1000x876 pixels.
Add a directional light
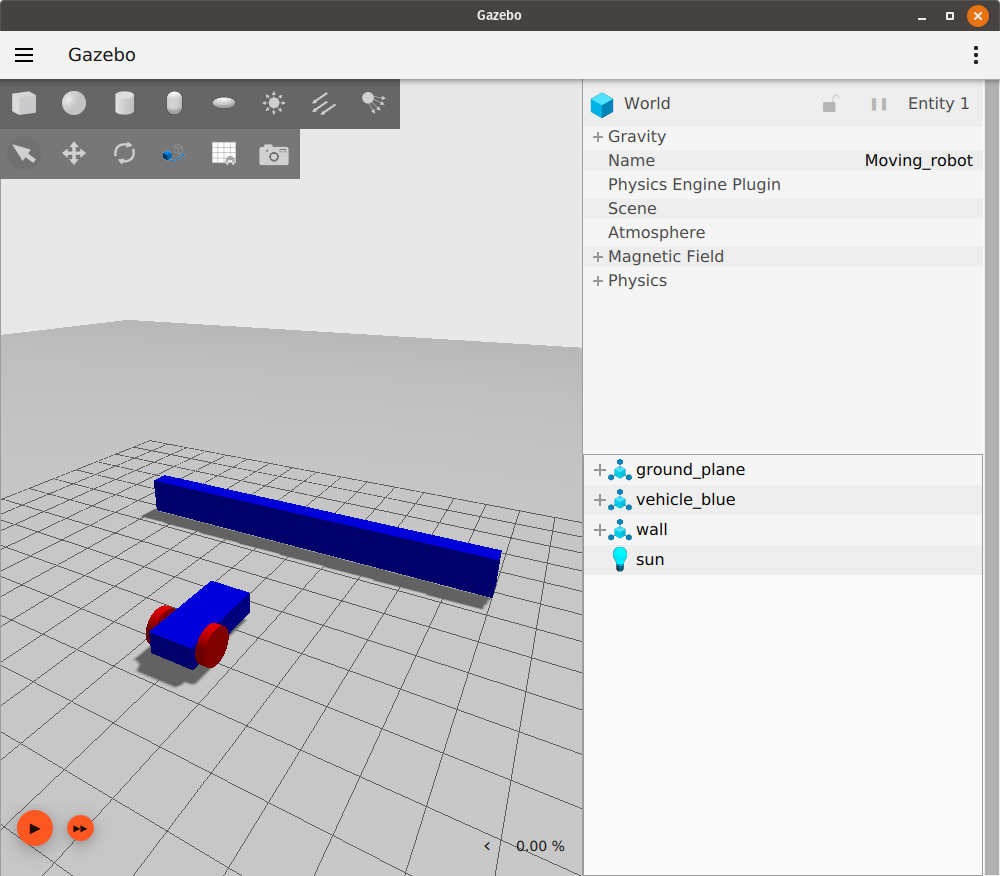tap(324, 103)
